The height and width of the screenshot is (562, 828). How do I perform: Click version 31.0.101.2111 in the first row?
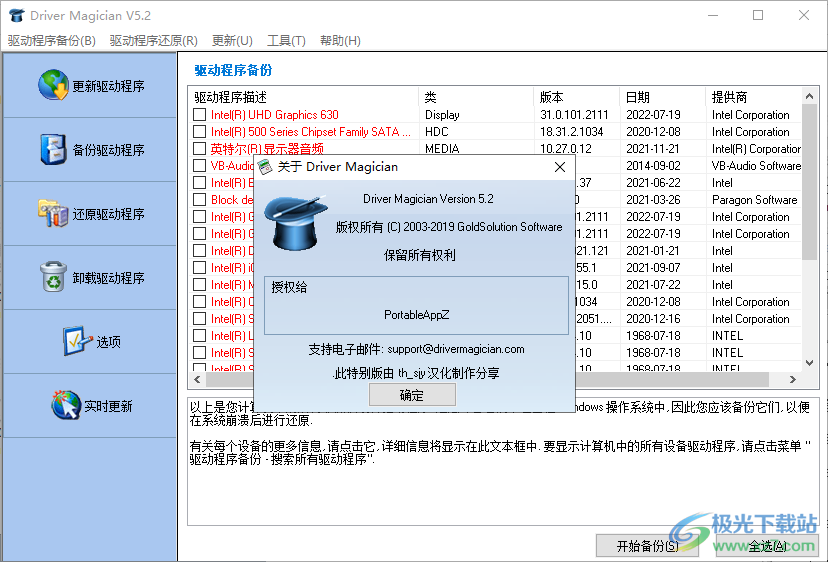(574, 115)
